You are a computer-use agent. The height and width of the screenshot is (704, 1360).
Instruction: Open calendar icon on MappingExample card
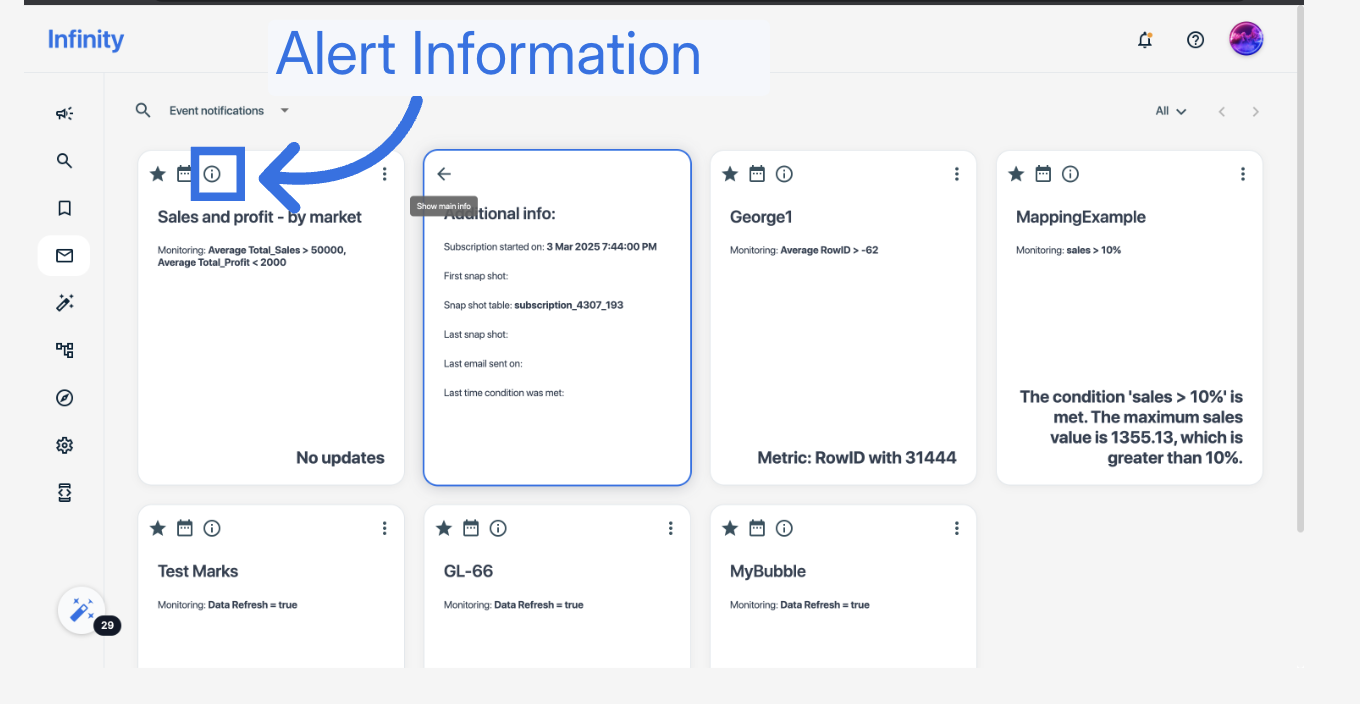[1043, 174]
